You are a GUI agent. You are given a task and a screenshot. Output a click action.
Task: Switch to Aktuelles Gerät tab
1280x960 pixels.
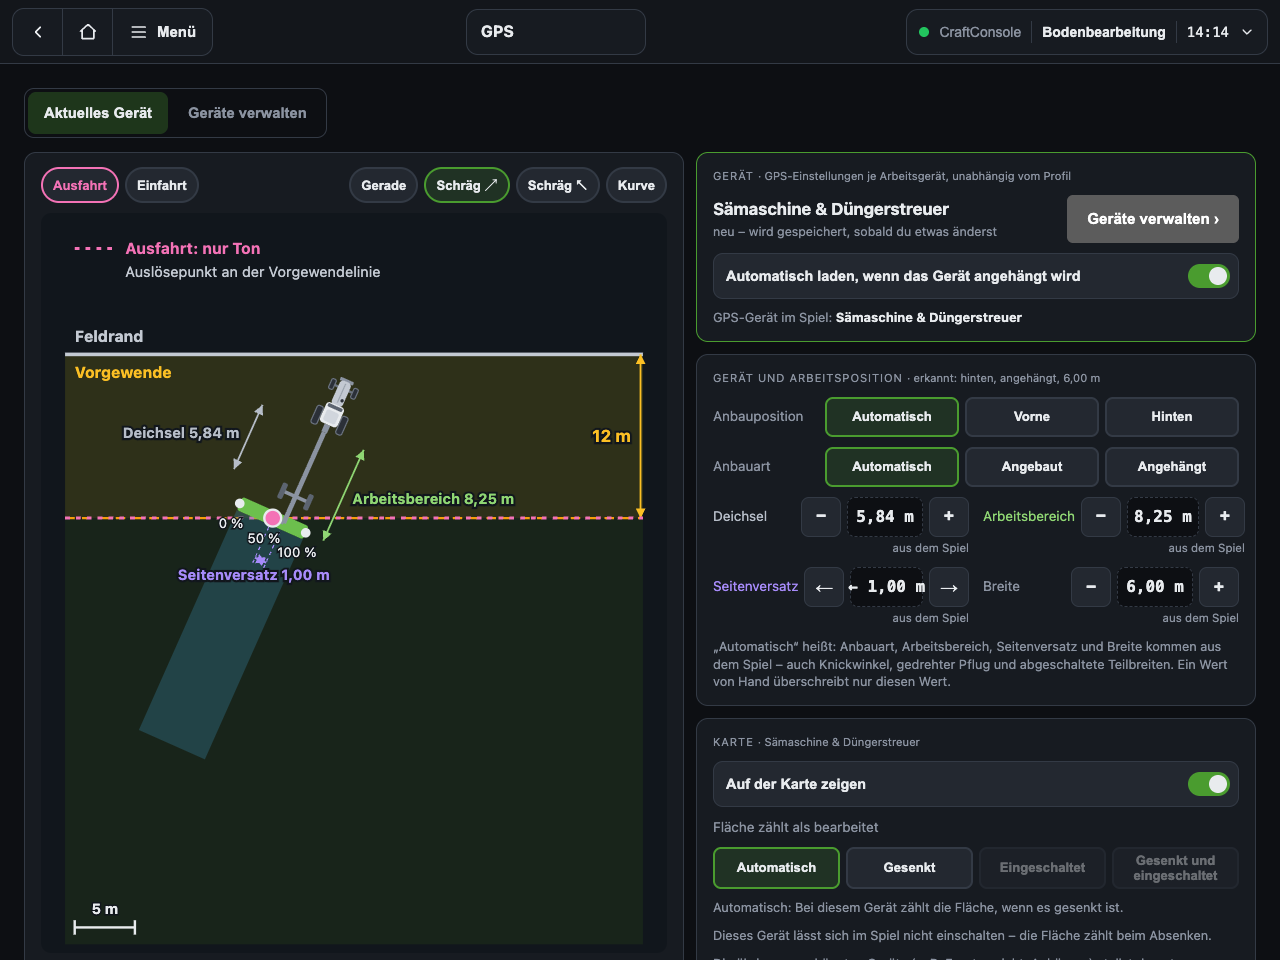[98, 113]
